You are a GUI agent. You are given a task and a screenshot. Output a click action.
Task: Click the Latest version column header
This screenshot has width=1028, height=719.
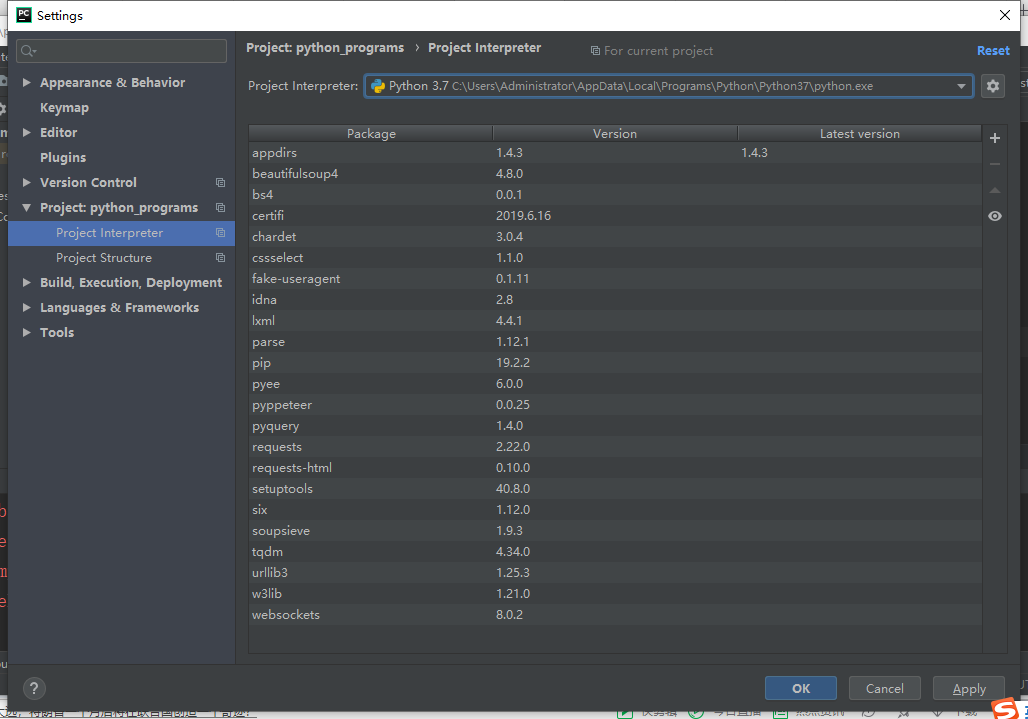click(x=860, y=134)
